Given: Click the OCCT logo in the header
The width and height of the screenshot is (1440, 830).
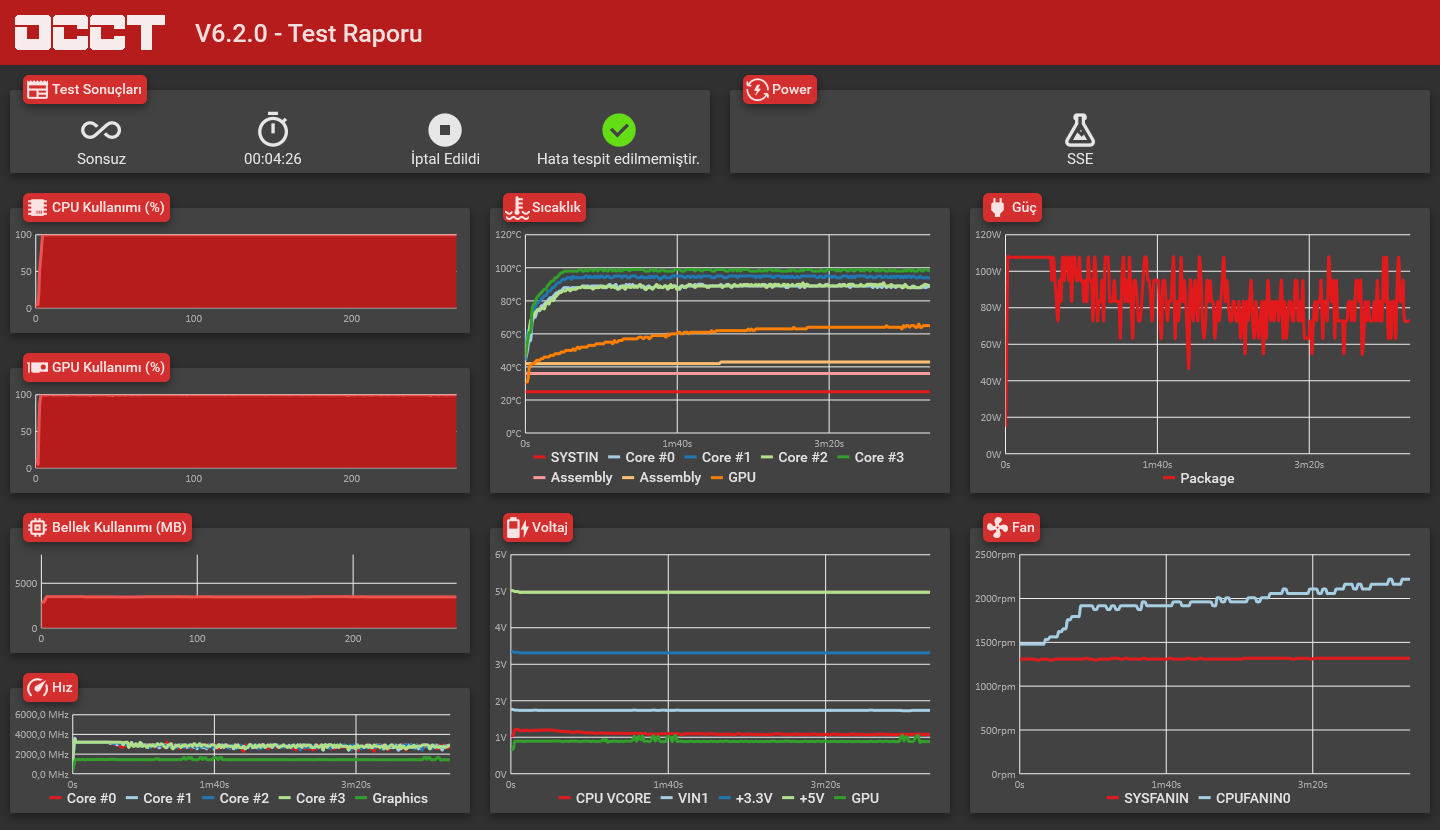Looking at the screenshot, I should 90,33.
